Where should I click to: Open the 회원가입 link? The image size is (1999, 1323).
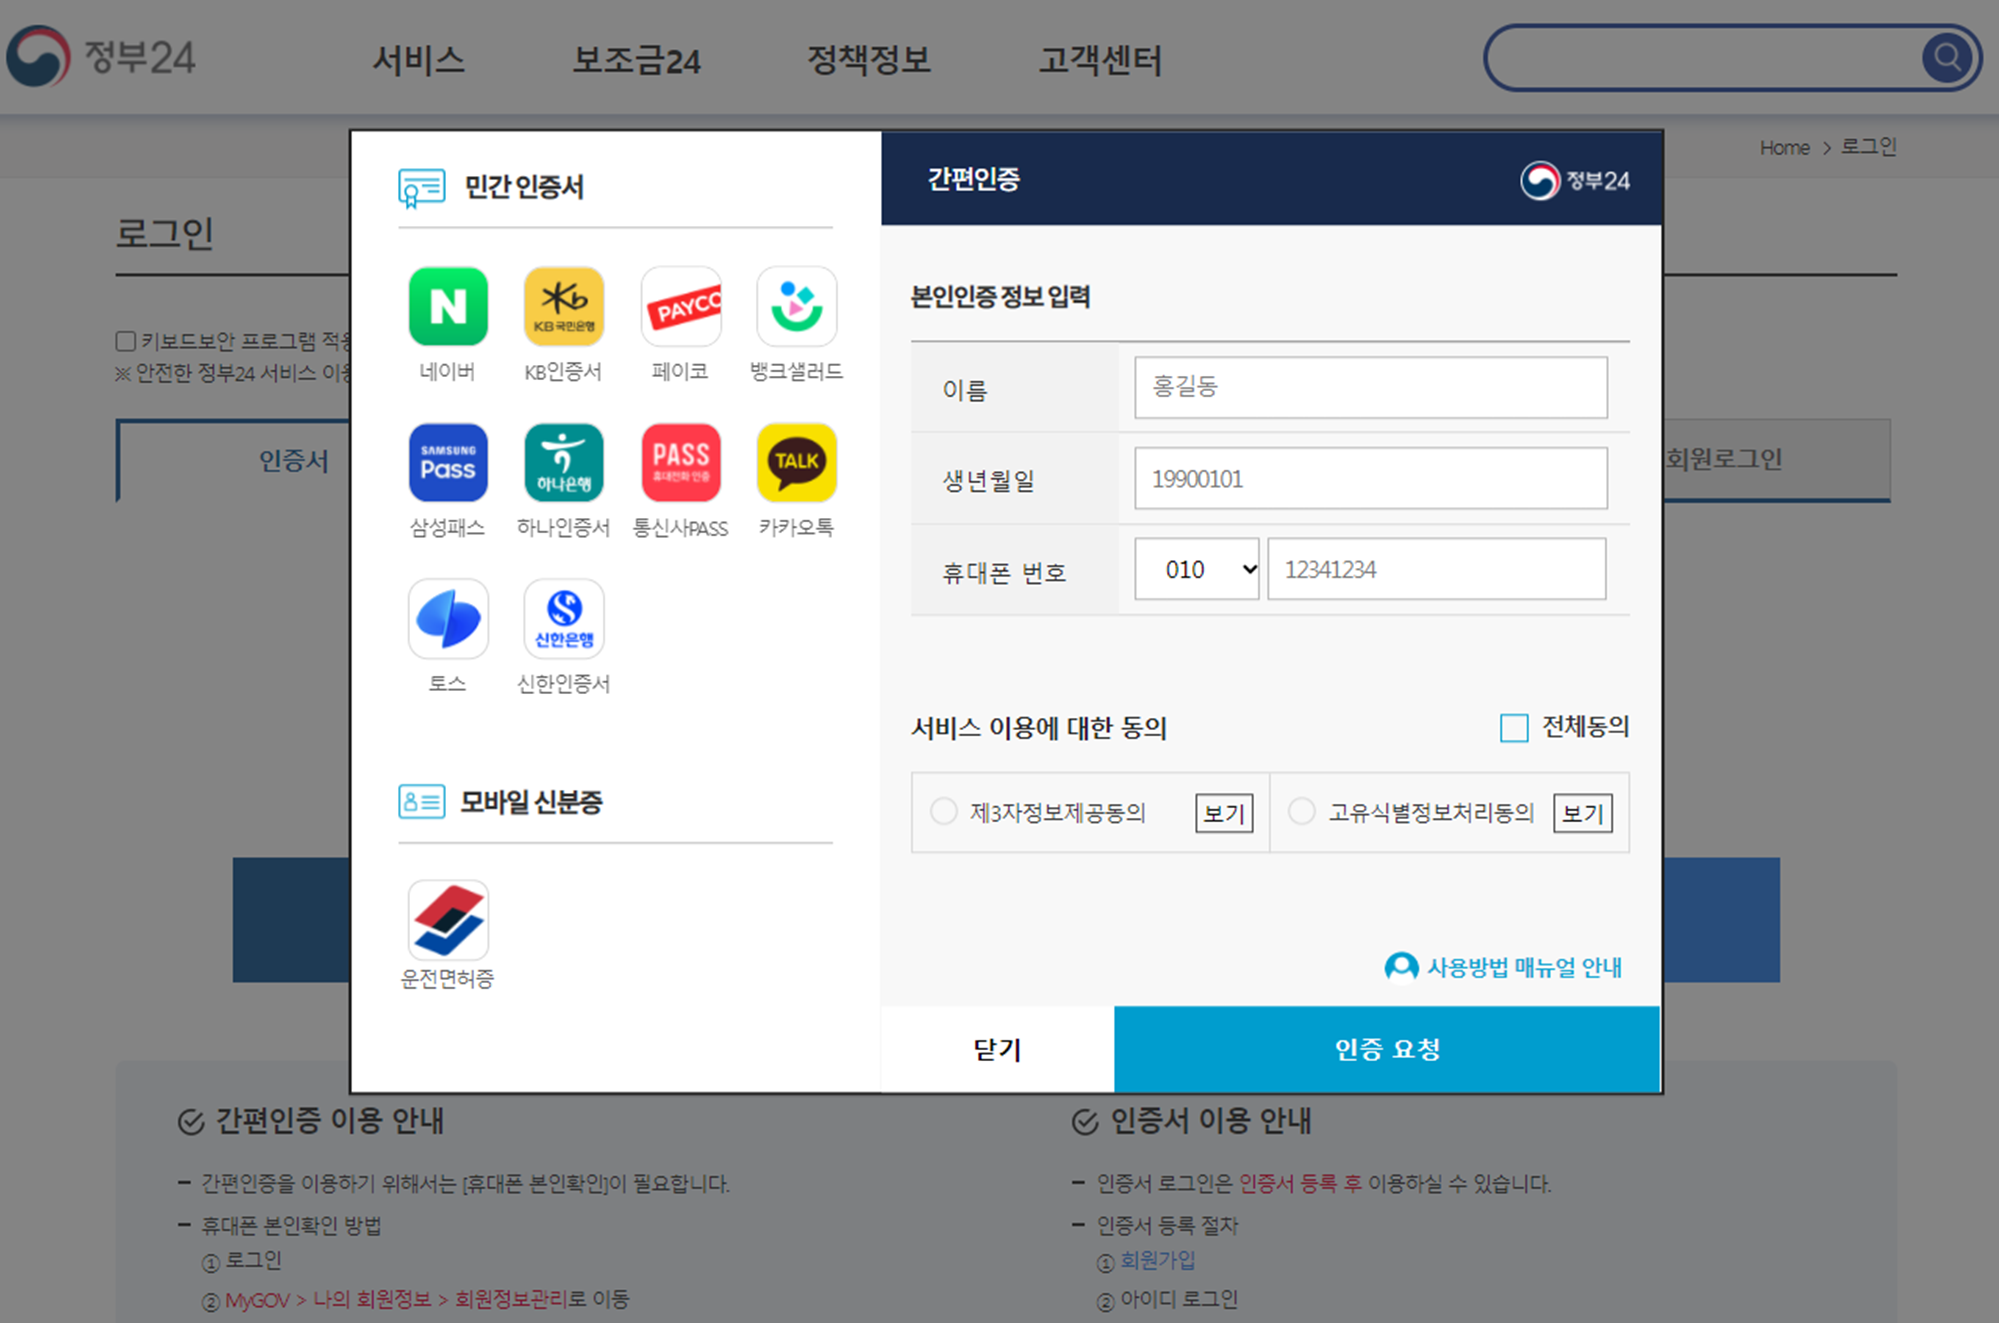[x=1155, y=1261]
